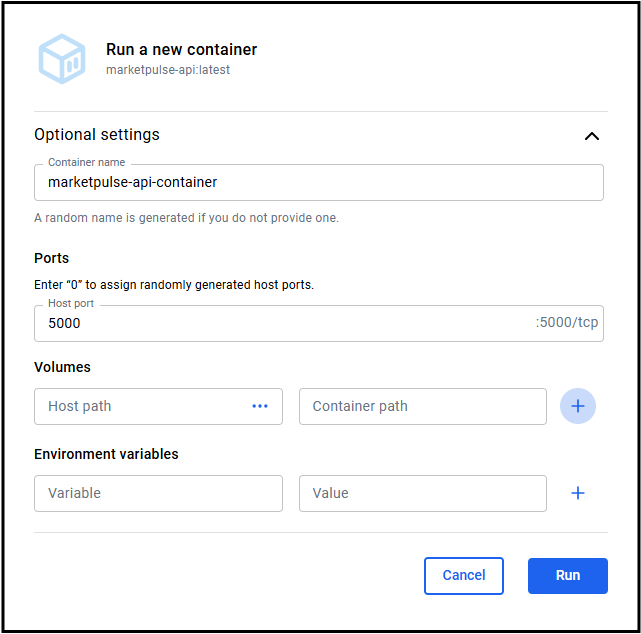Click the Container name input field

click(318, 183)
